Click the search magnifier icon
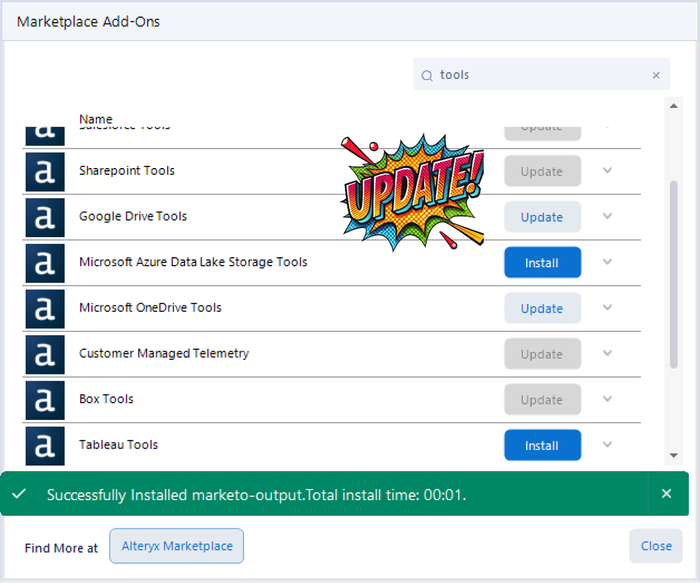Viewport: 700px width, 583px height. pos(427,75)
